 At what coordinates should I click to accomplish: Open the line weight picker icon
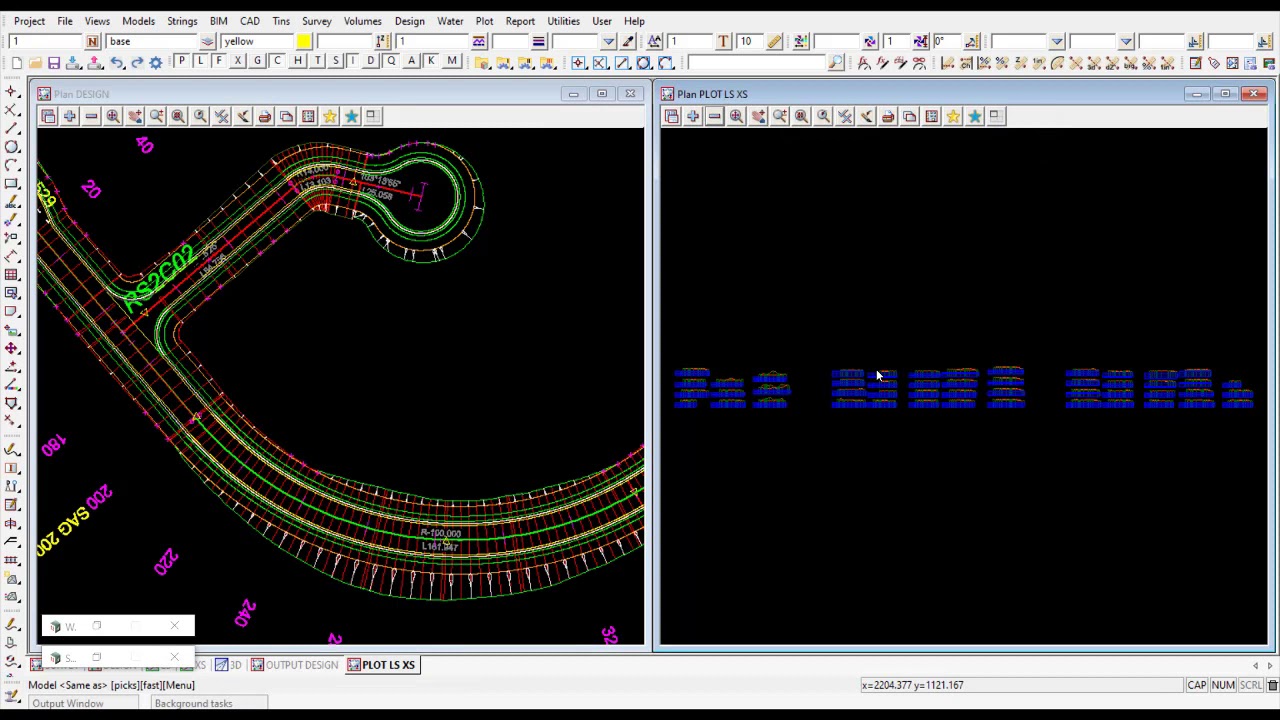click(538, 41)
